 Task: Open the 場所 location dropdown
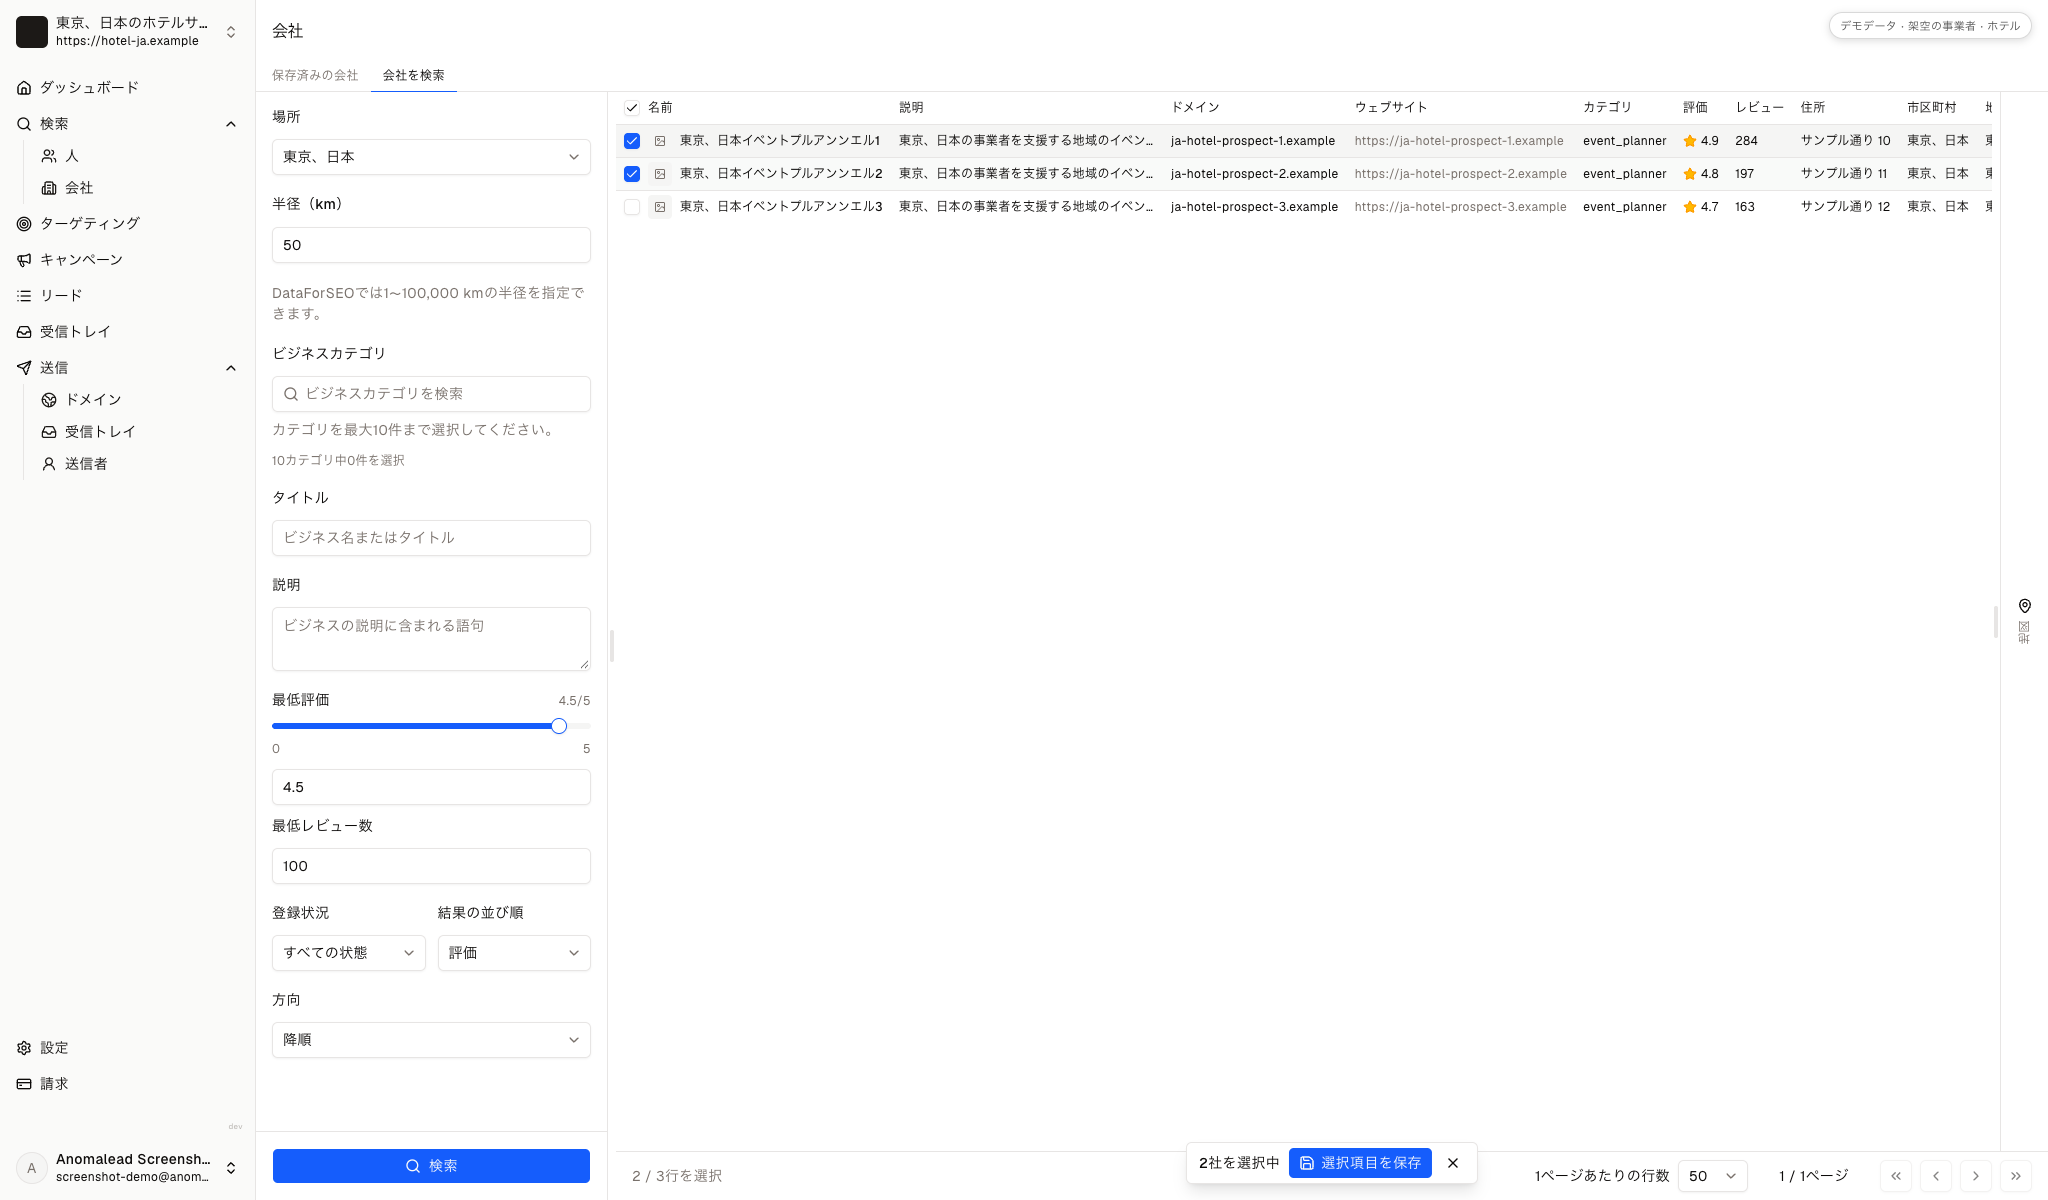431,157
